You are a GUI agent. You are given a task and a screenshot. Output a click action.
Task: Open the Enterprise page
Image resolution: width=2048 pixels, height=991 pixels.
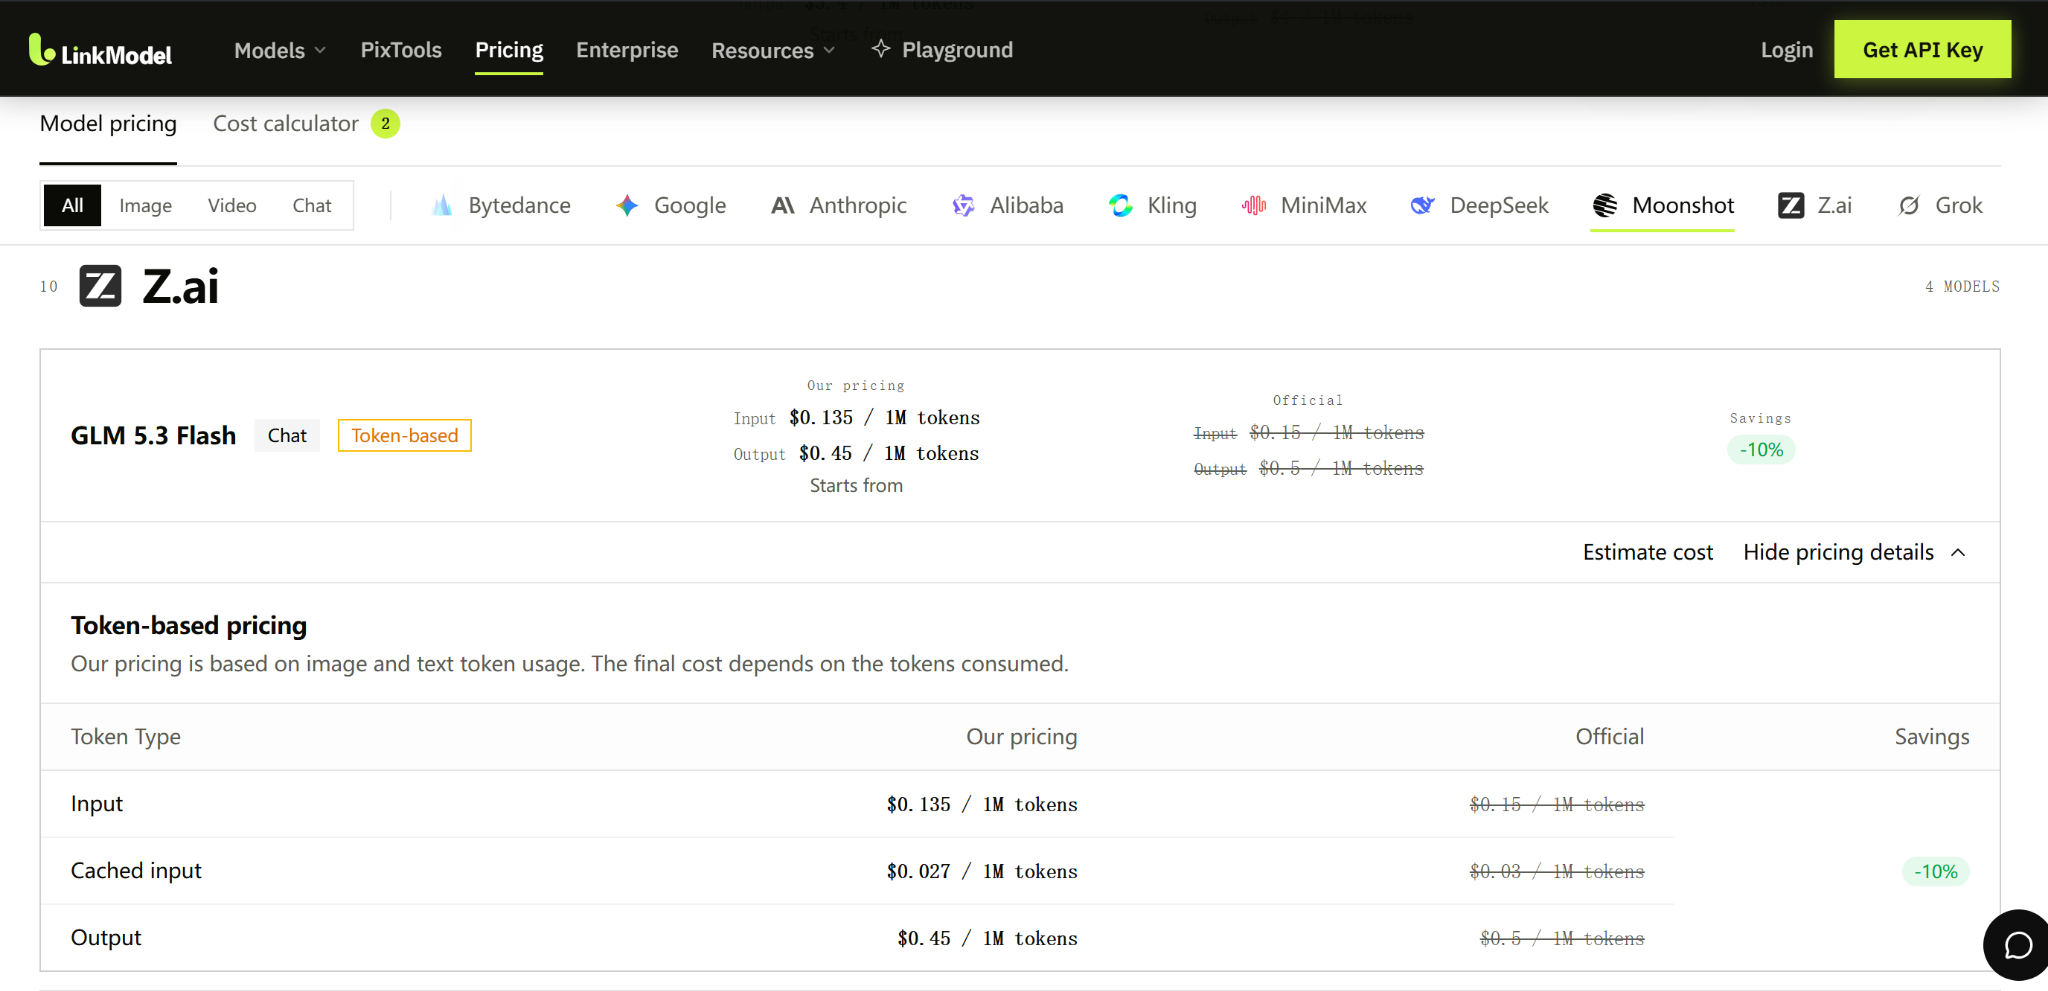click(627, 50)
